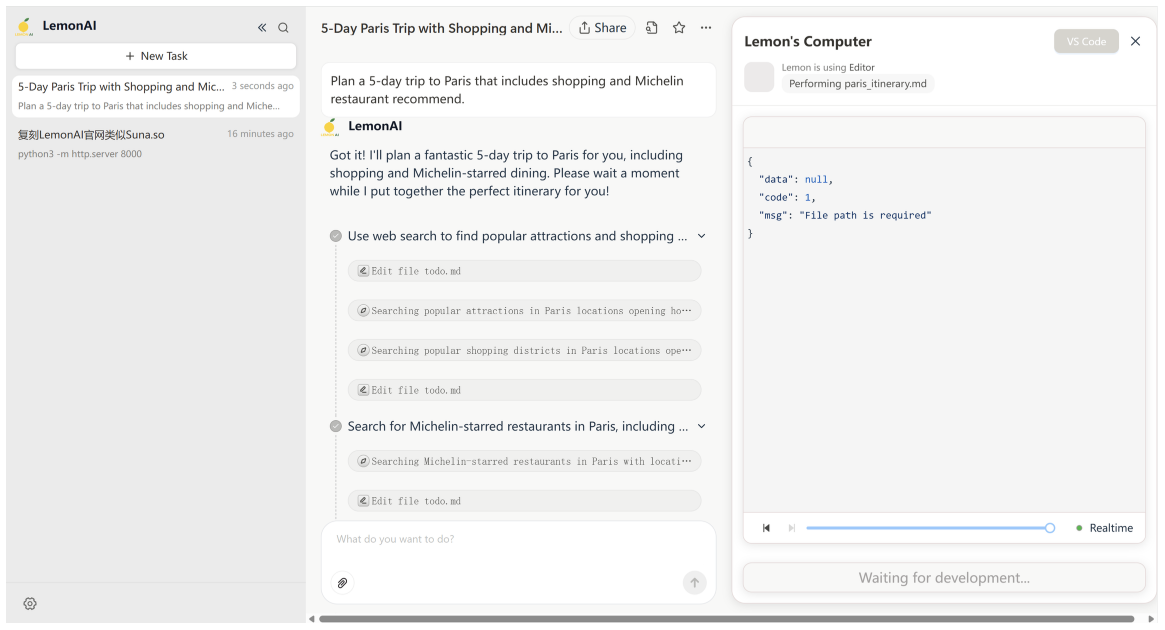Click the file copy icon next to Share
1165x630 pixels.
coord(652,27)
